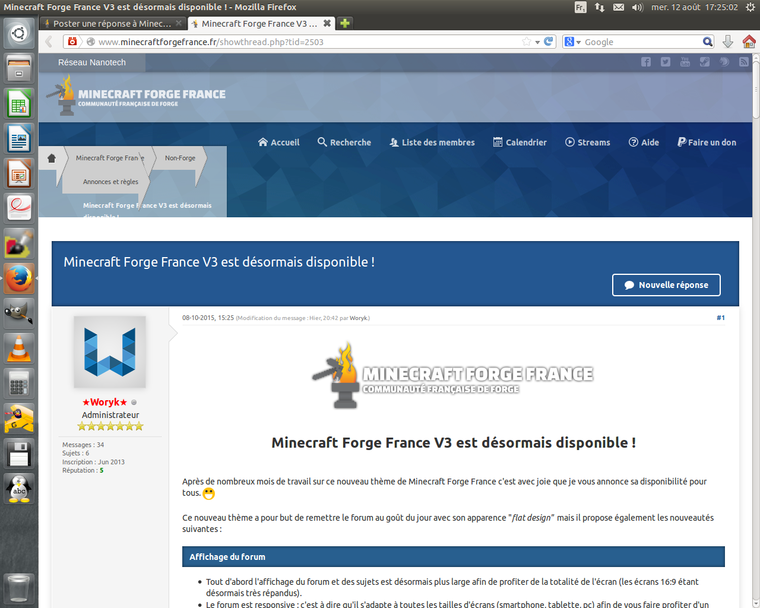Viewport: 760px width, 608px height.
Task: Open Firefox downloads arrow icon
Action: tap(728, 42)
